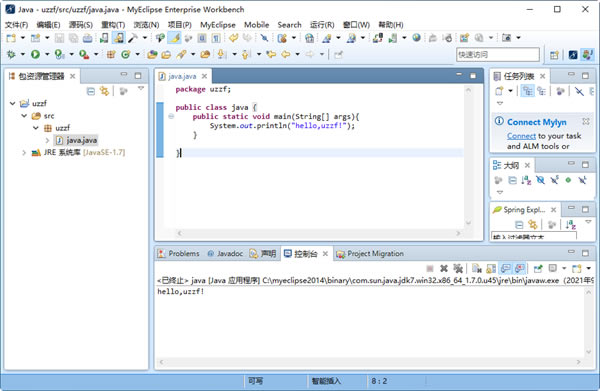Image resolution: width=600 pixels, height=391 pixels.
Task: Click the console vertical scrollbar
Action: (x=589, y=322)
